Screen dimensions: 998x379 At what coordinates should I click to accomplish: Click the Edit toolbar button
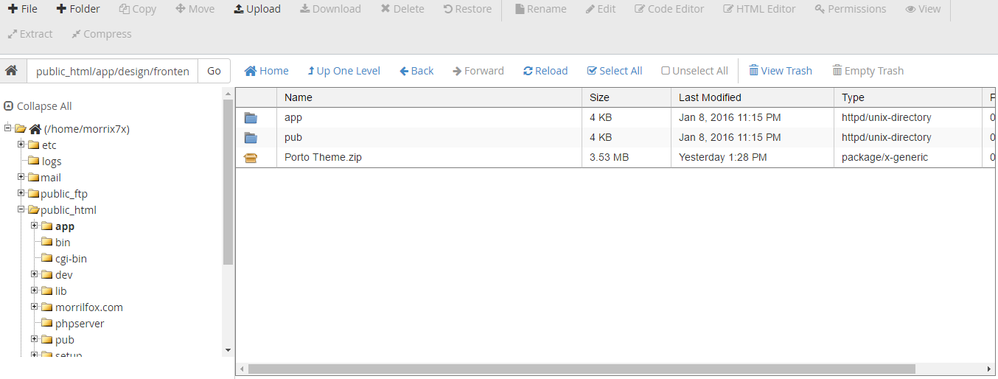600,9
